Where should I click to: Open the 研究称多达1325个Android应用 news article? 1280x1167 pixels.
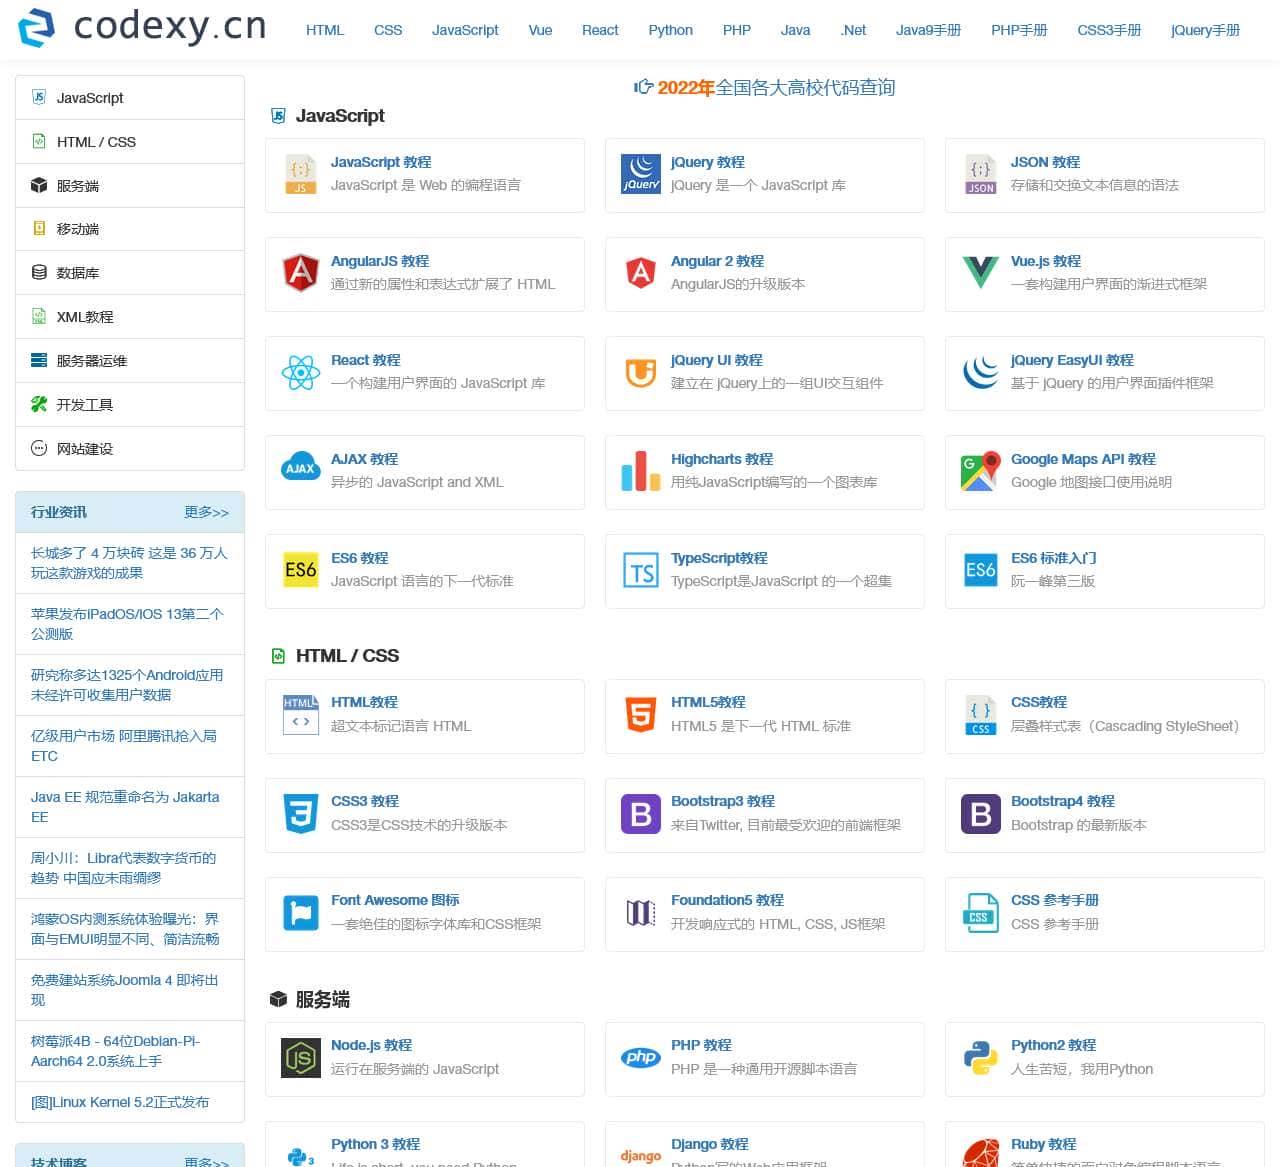click(127, 685)
